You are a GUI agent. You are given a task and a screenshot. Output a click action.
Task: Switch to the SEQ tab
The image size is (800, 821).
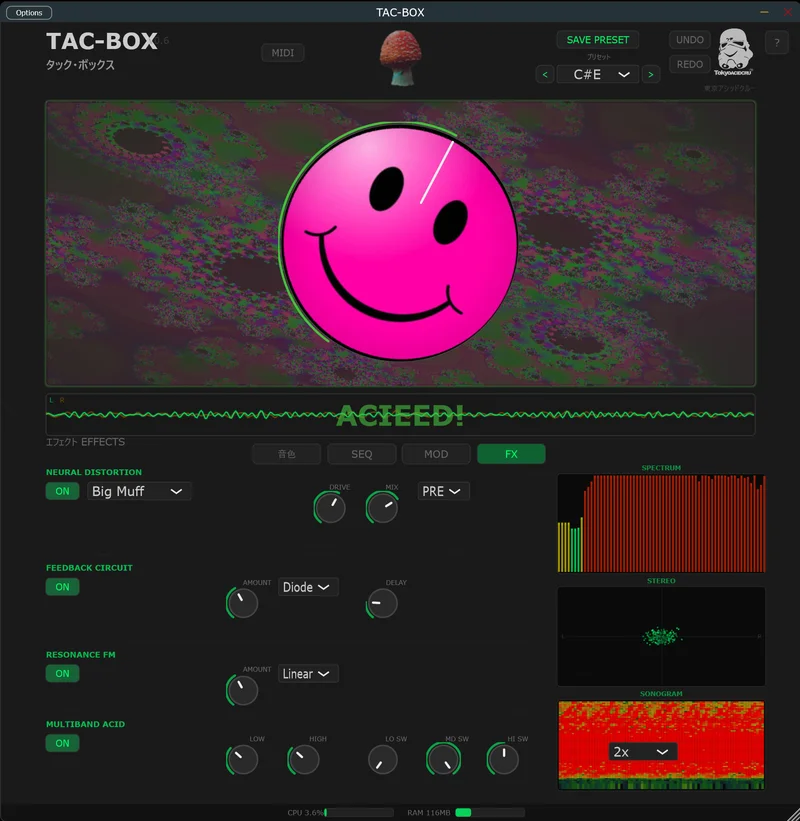tap(361, 453)
